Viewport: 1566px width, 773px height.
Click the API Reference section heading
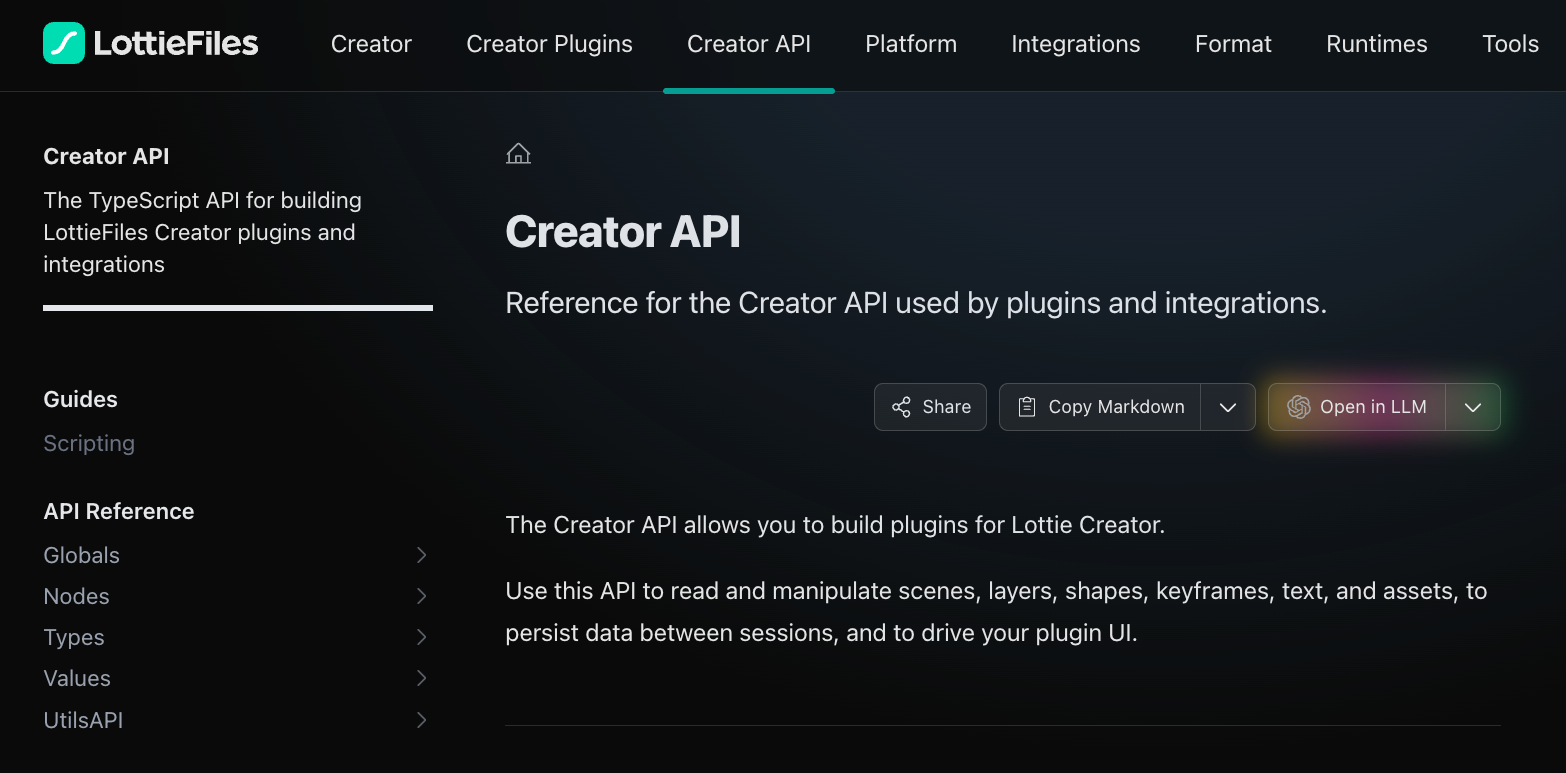click(119, 511)
